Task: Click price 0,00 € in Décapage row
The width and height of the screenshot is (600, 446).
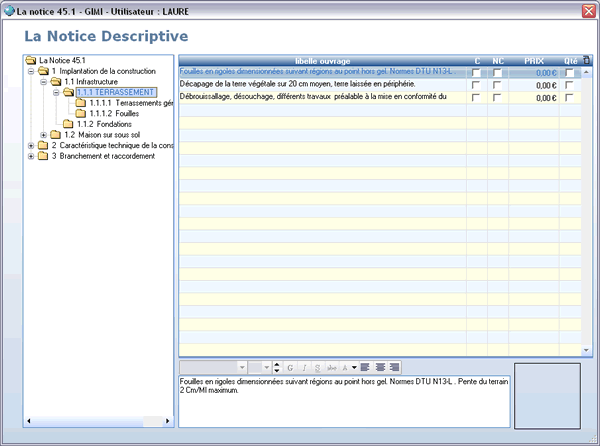Action: [546, 86]
